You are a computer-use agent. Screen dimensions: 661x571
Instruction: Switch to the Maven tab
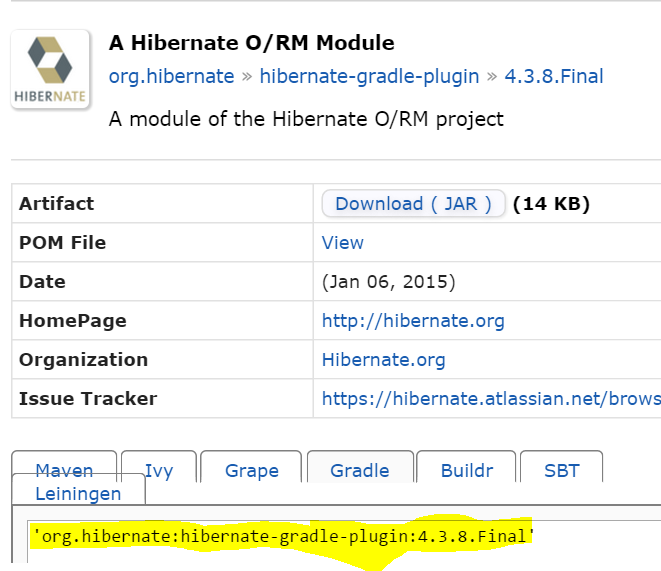[x=64, y=464]
